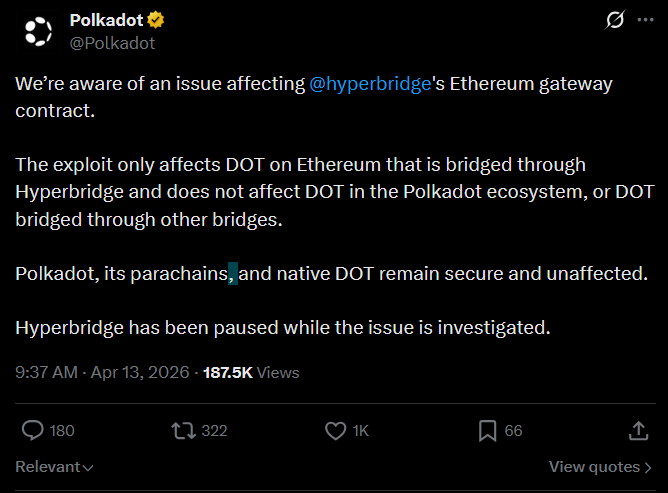Image resolution: width=668 pixels, height=493 pixels.
Task: Click the @Polkadot handle
Action: pos(112,43)
